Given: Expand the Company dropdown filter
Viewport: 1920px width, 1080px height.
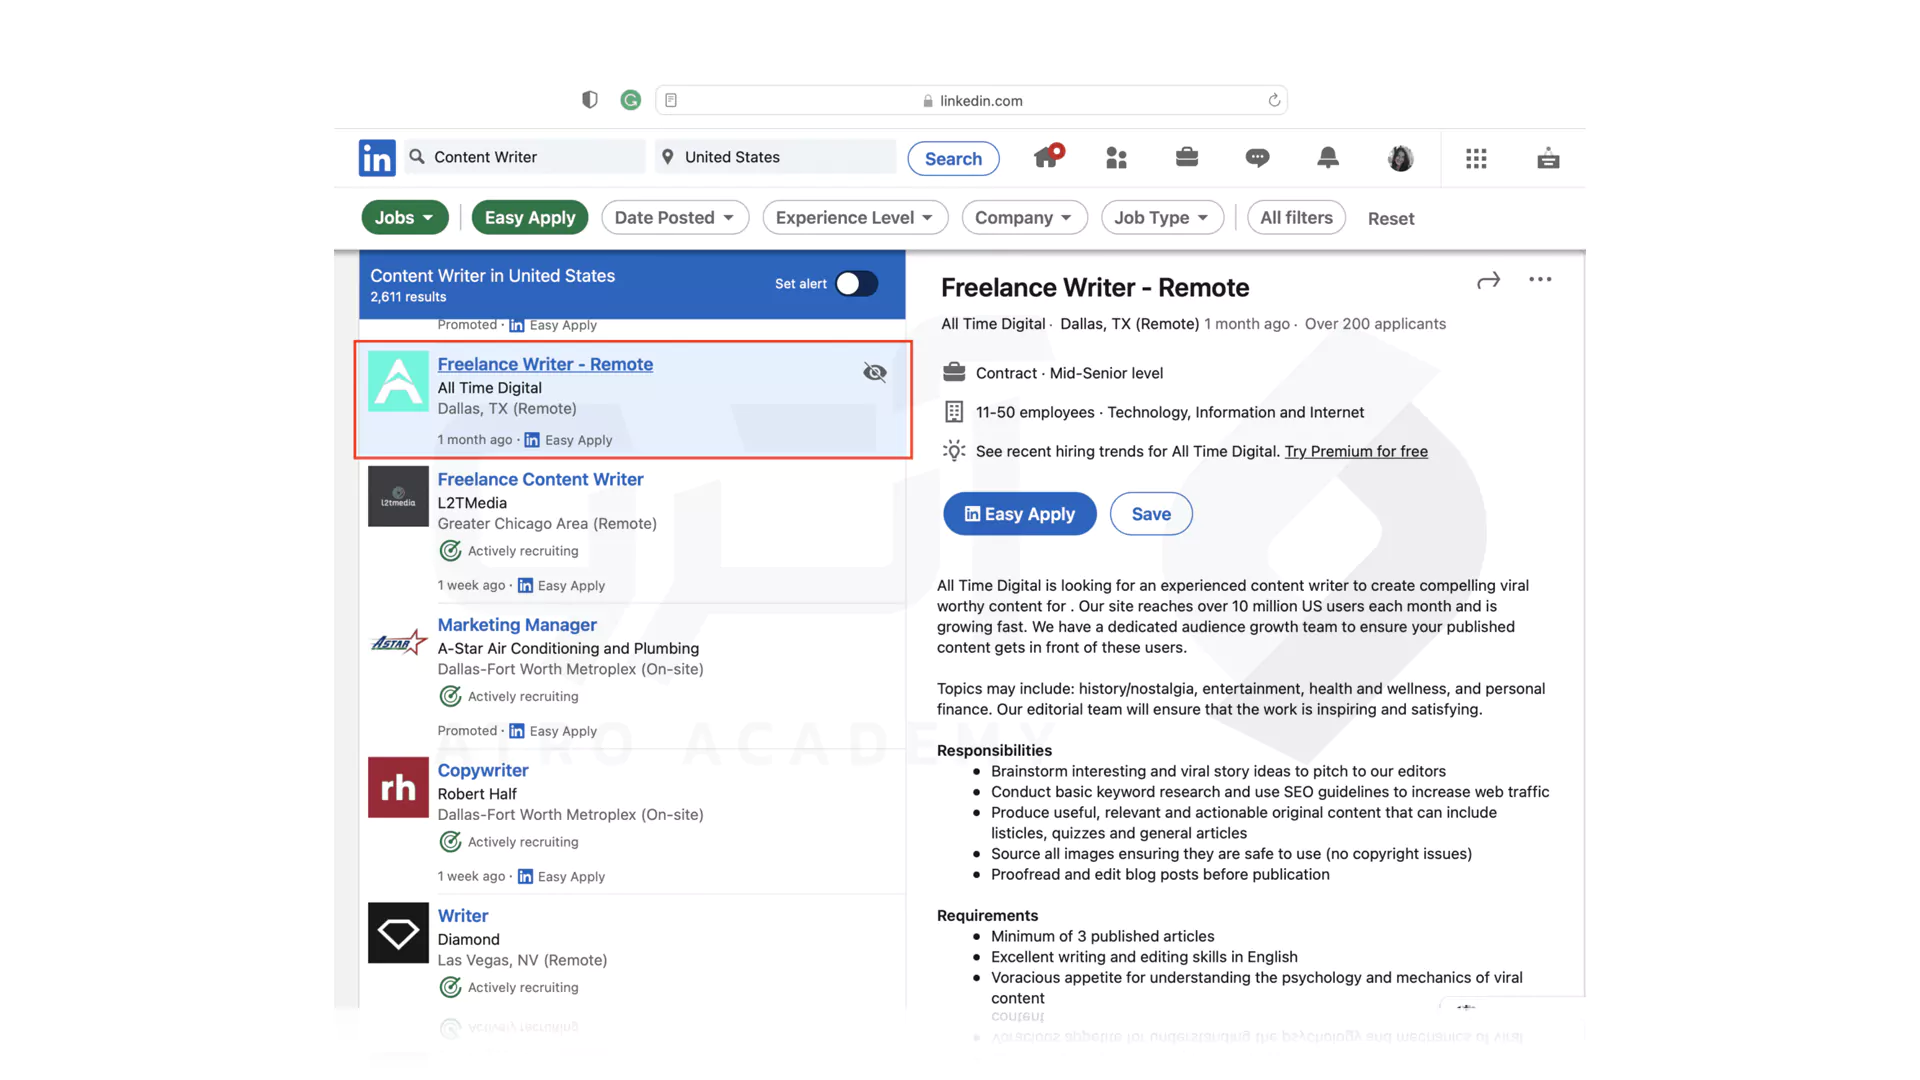Looking at the screenshot, I should point(1024,218).
